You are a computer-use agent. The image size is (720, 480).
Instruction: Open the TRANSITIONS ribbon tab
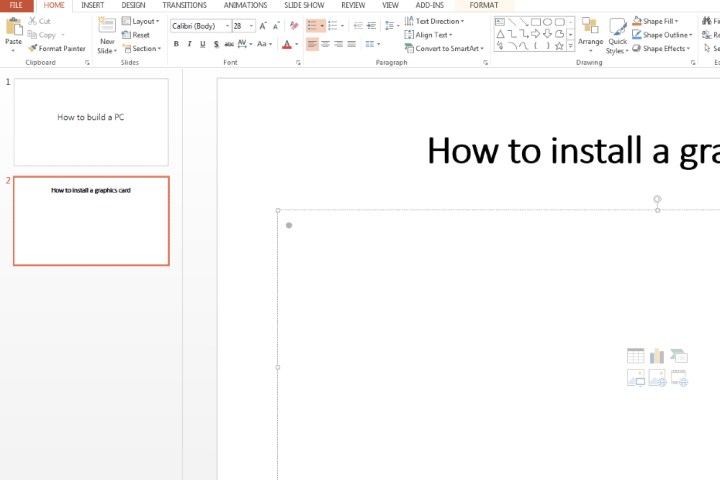[184, 5]
